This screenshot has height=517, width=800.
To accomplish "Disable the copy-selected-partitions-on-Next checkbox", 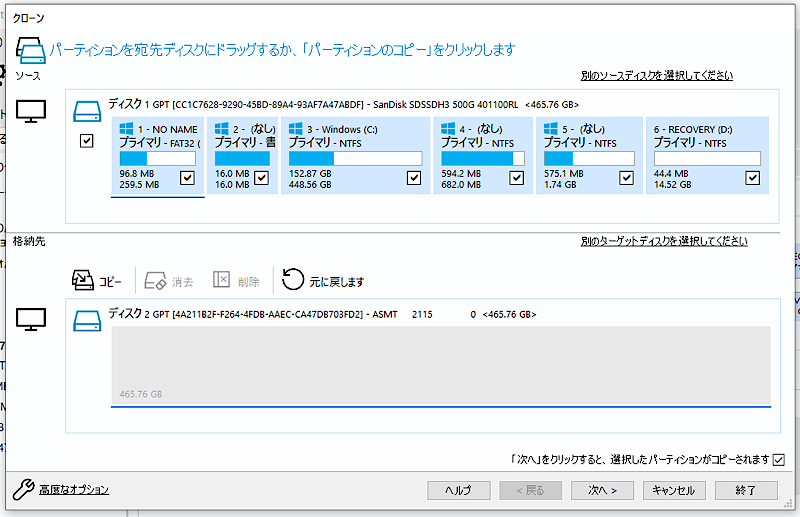I will tap(779, 459).
